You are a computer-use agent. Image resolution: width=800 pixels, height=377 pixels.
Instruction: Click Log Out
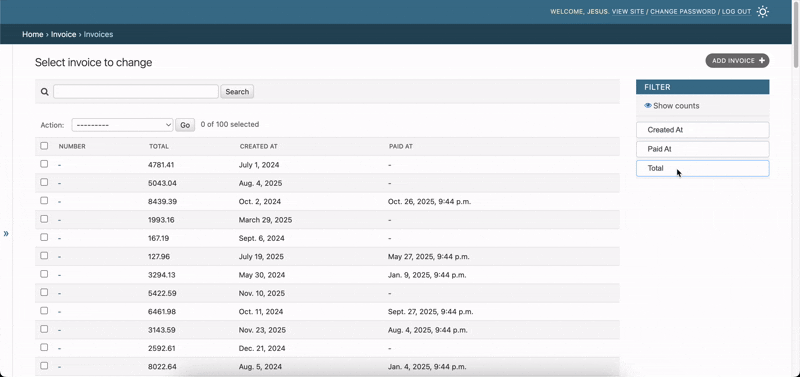736,12
